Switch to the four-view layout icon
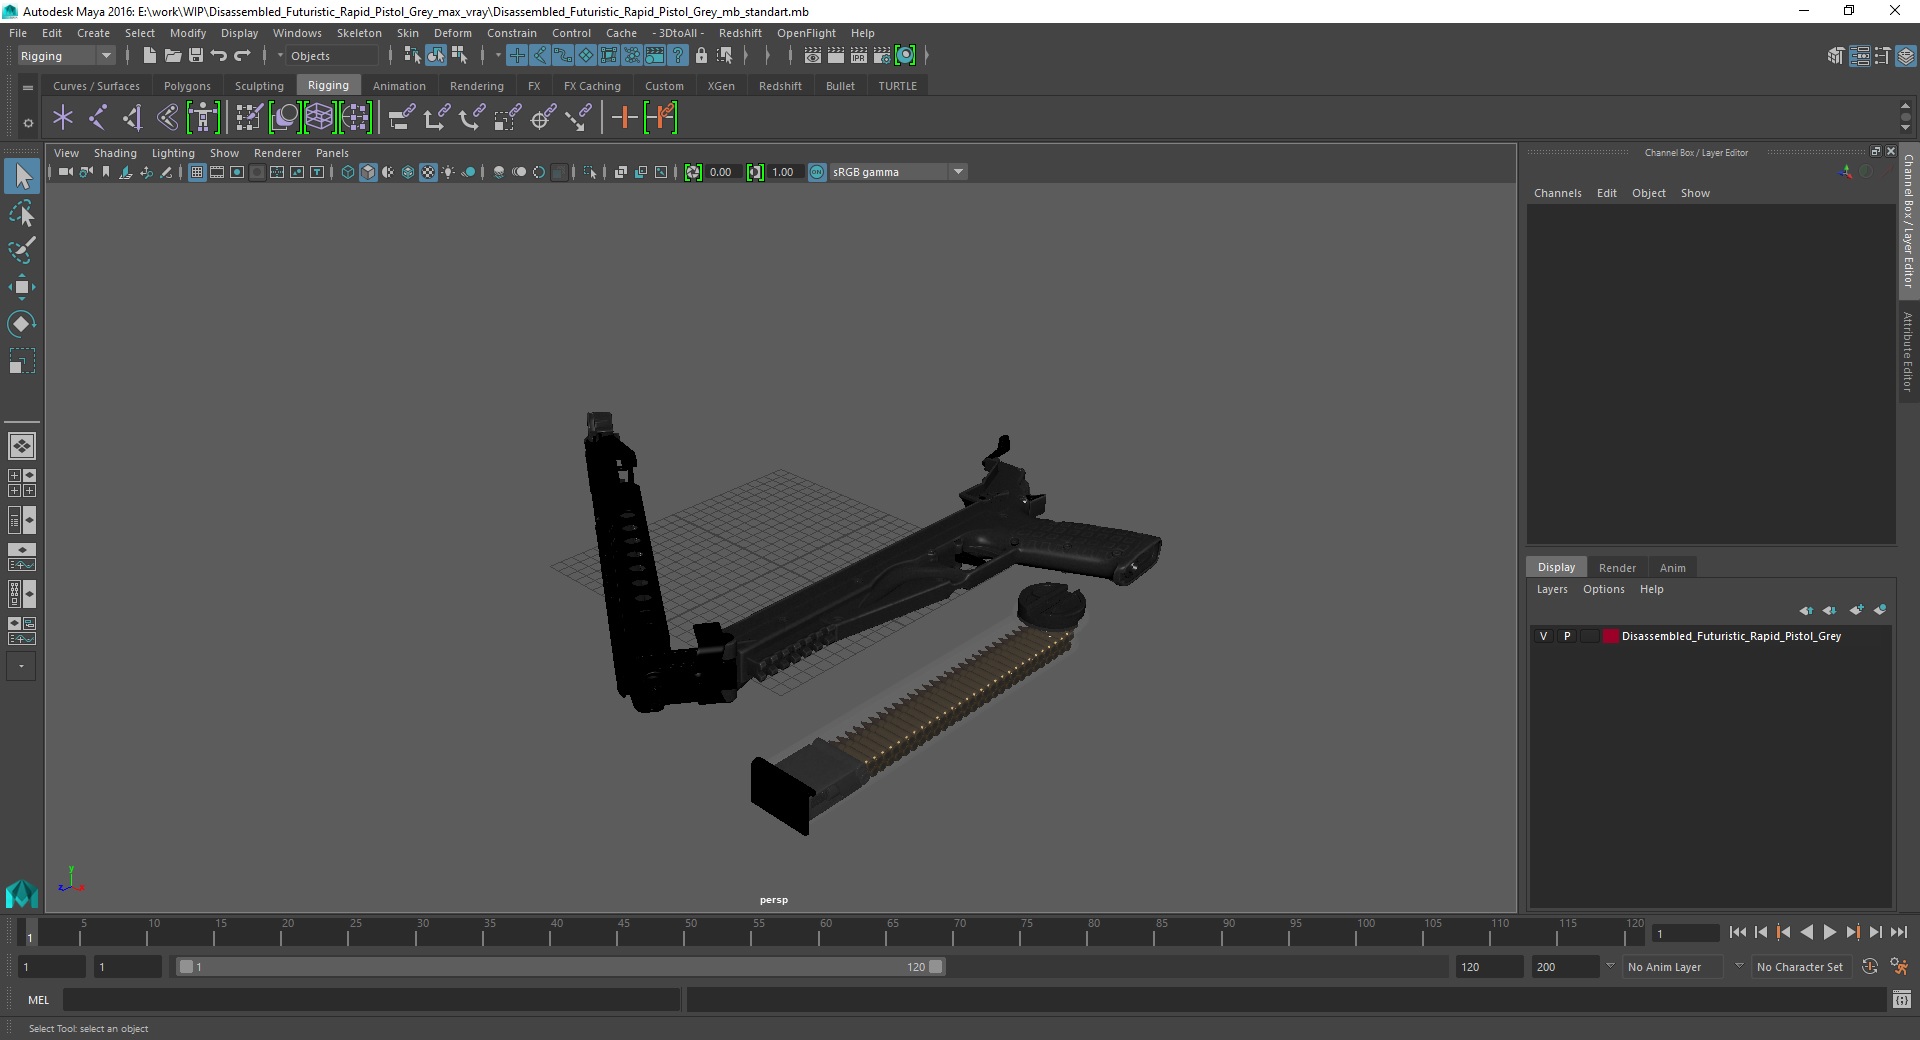 point(21,483)
